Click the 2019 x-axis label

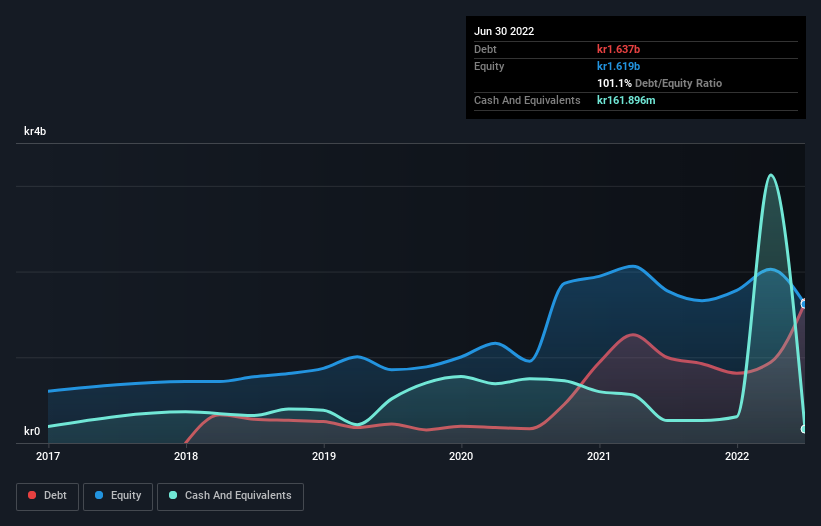point(324,456)
